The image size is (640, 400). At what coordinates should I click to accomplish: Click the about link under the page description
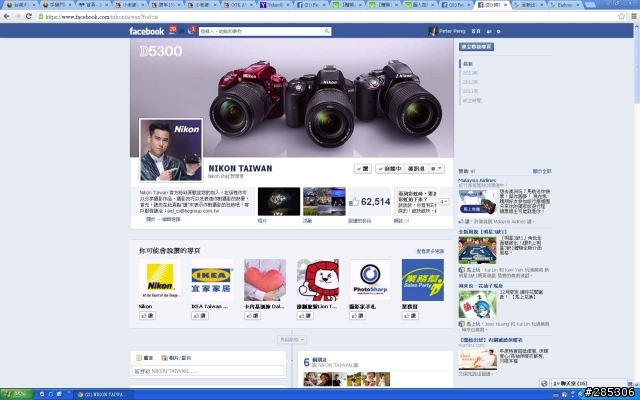tap(151, 220)
